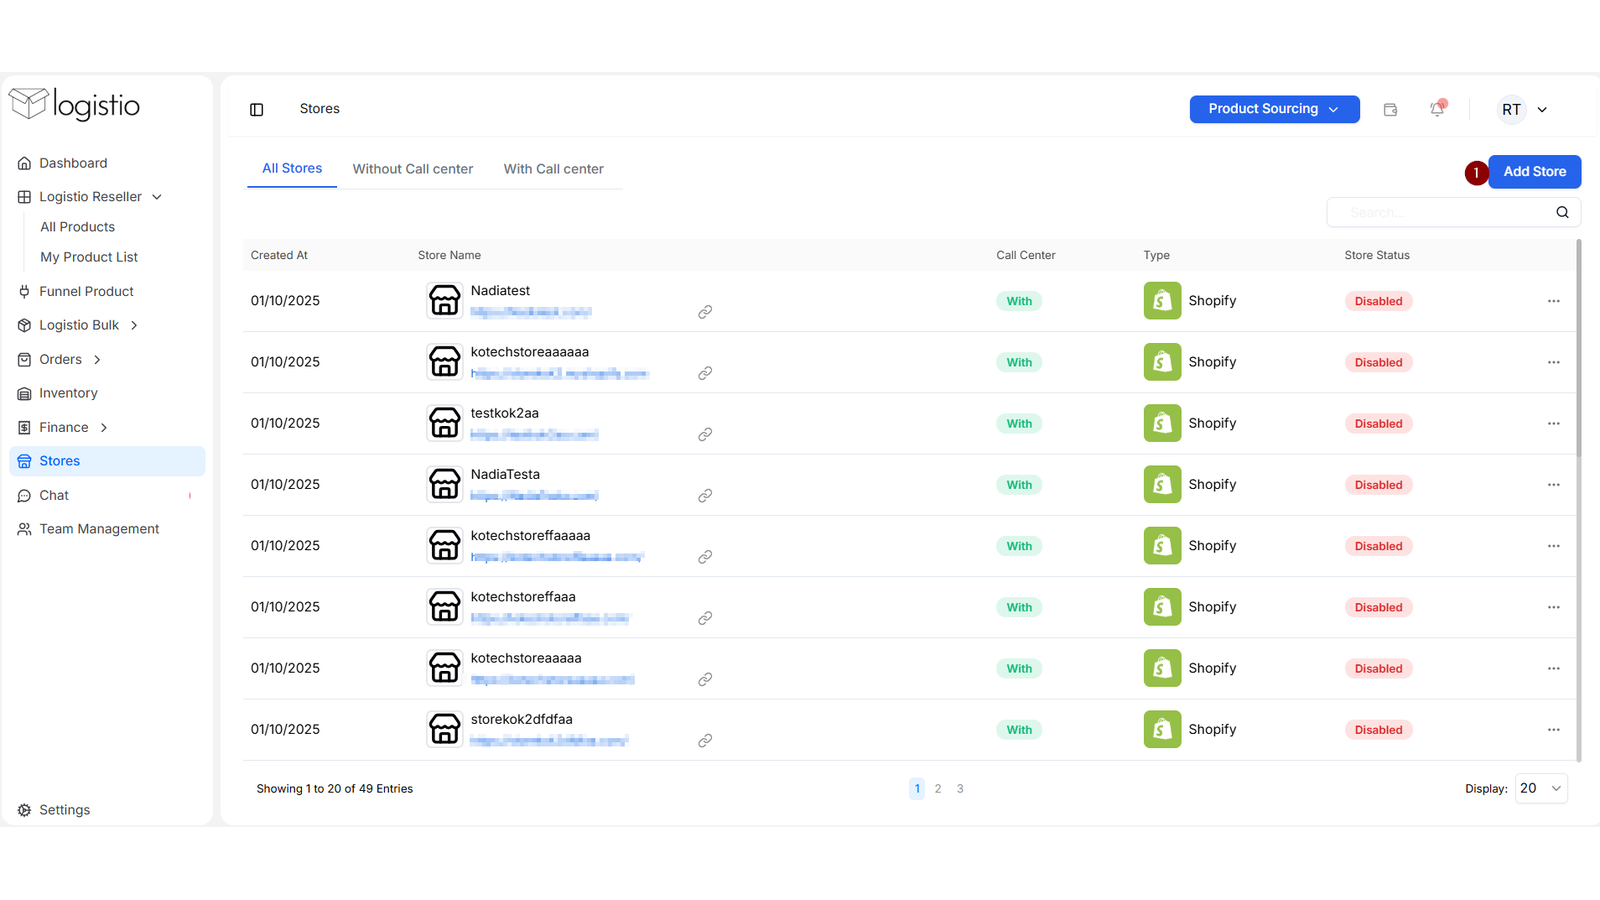Click Call Center column header
This screenshot has height=900, width=1600.
(x=1026, y=255)
